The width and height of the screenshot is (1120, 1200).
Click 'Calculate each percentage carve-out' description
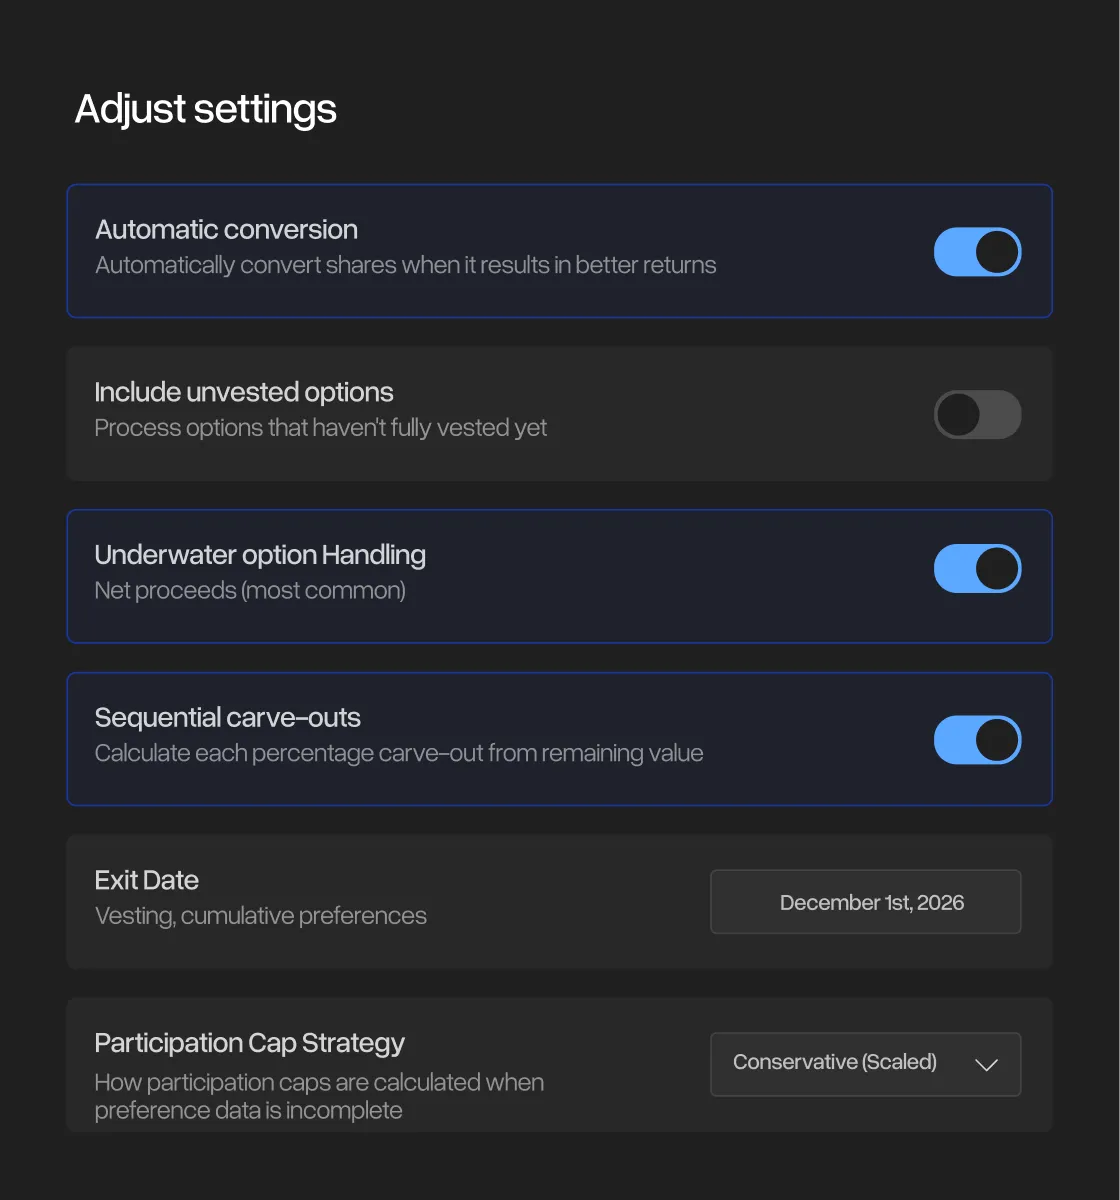399,753
